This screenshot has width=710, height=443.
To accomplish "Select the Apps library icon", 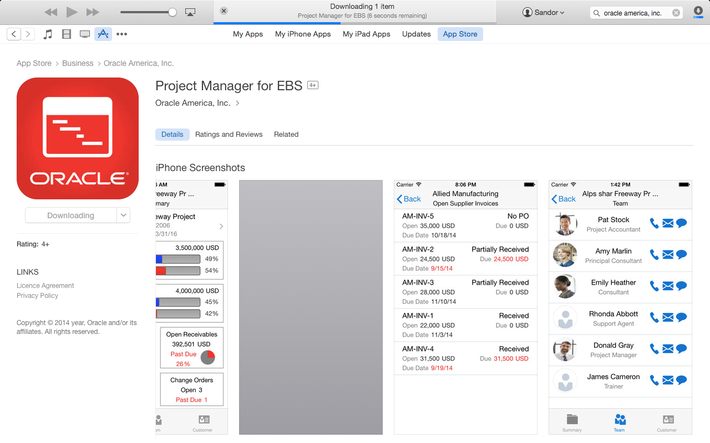I will pyautogui.click(x=103, y=34).
